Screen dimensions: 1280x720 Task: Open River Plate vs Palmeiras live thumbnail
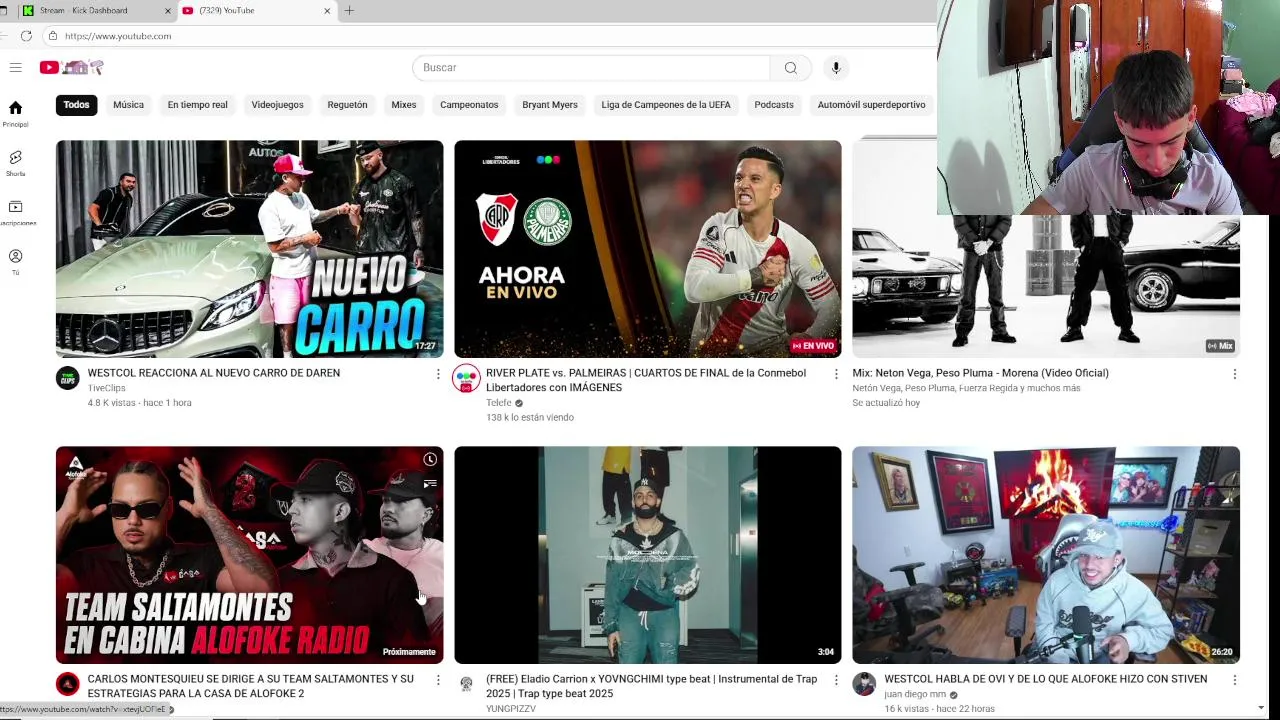point(648,249)
